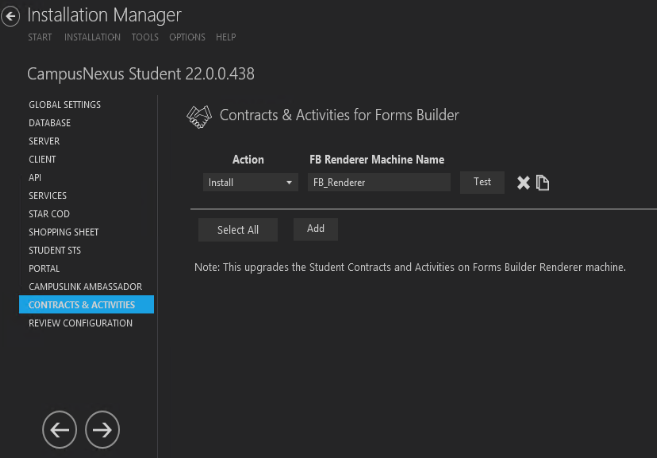The height and width of the screenshot is (458, 657).
Task: Click the copy row icon next to Test
Action: click(x=543, y=183)
